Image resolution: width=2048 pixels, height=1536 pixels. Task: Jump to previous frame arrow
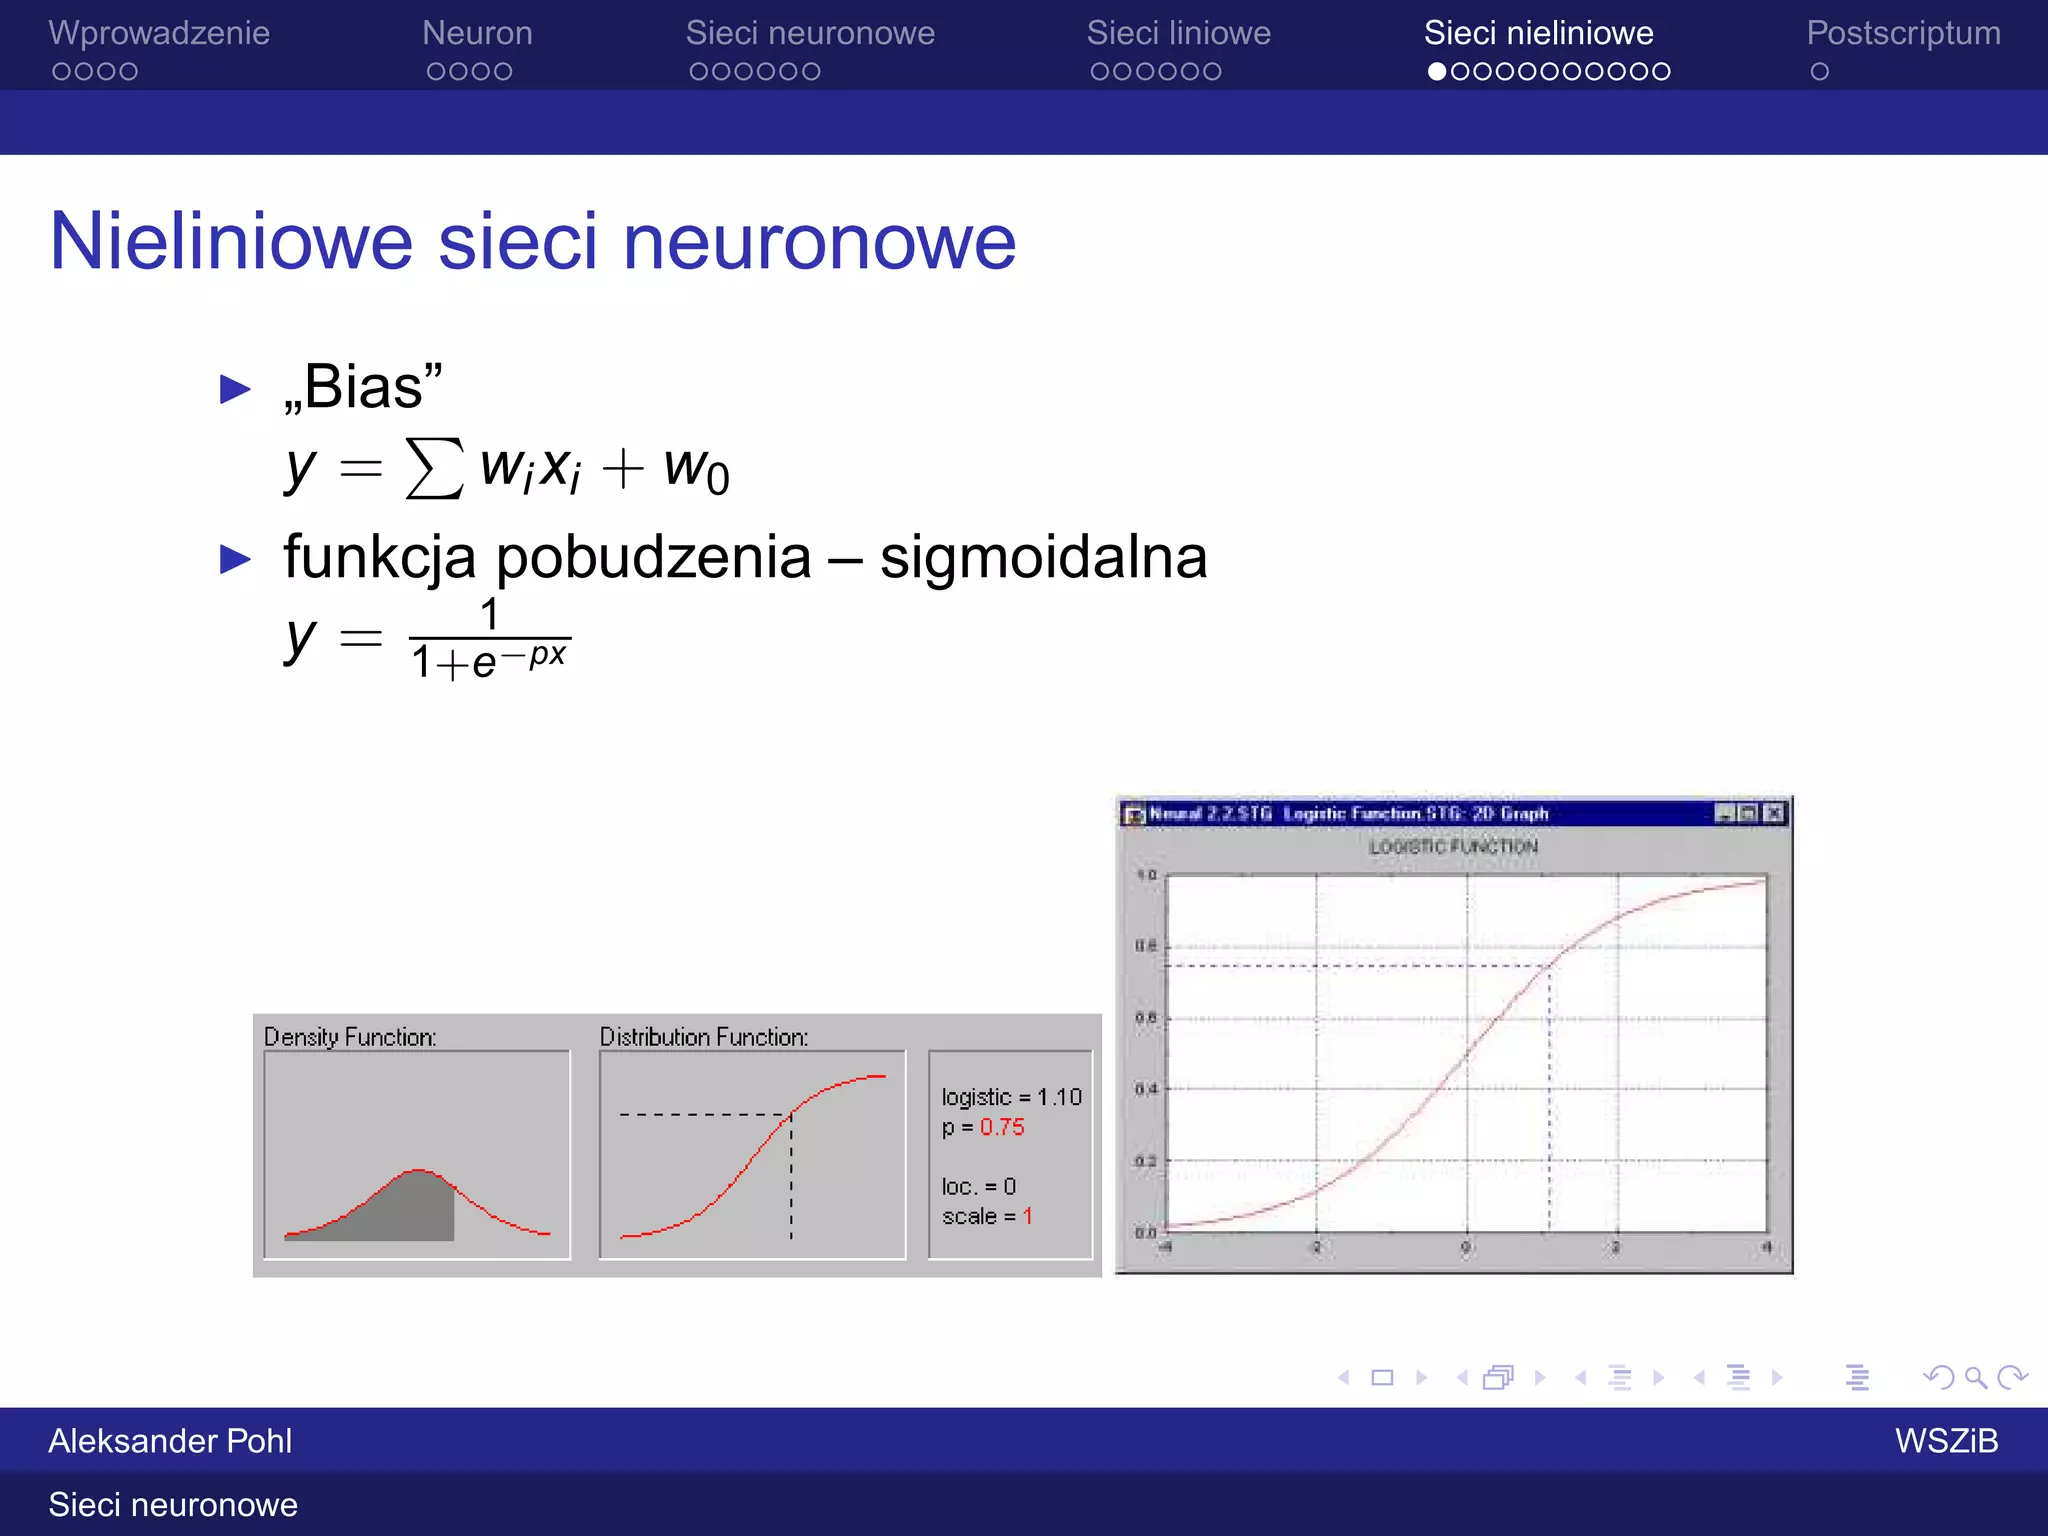click(x=1462, y=1378)
